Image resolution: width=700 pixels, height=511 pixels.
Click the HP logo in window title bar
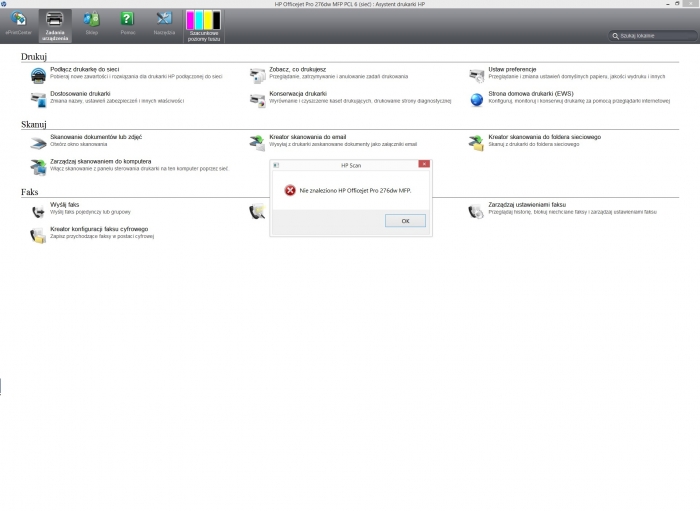coord(4,4)
